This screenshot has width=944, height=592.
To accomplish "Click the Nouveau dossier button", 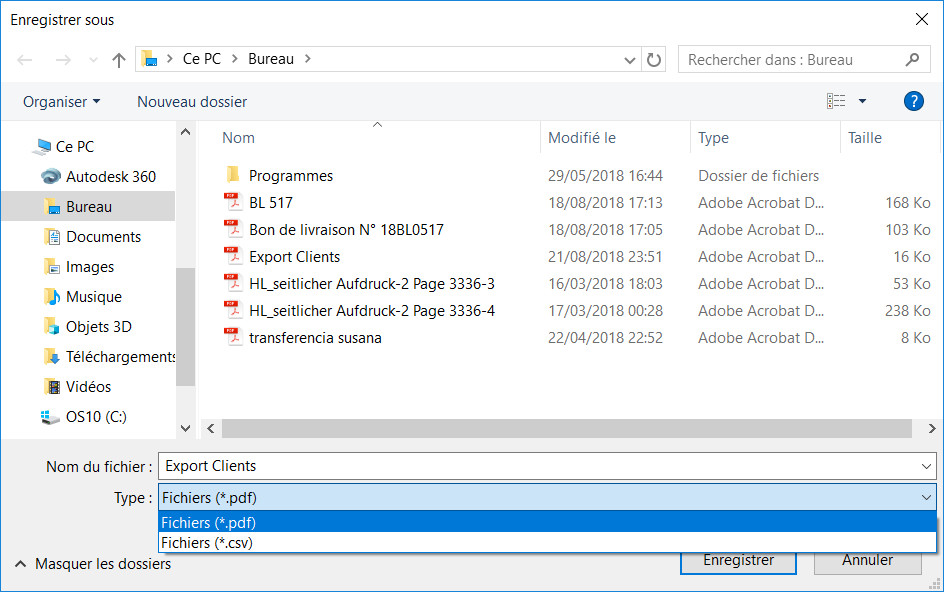I will (192, 102).
